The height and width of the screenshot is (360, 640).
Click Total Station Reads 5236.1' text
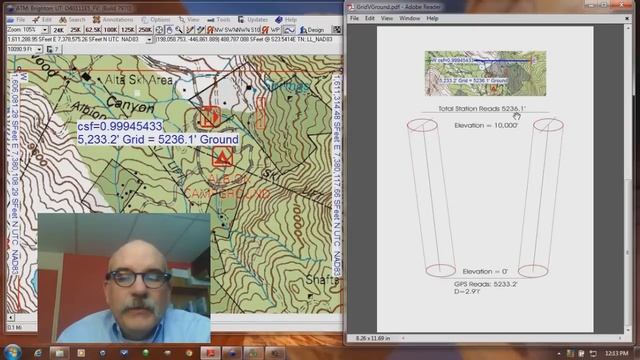pyautogui.click(x=482, y=109)
